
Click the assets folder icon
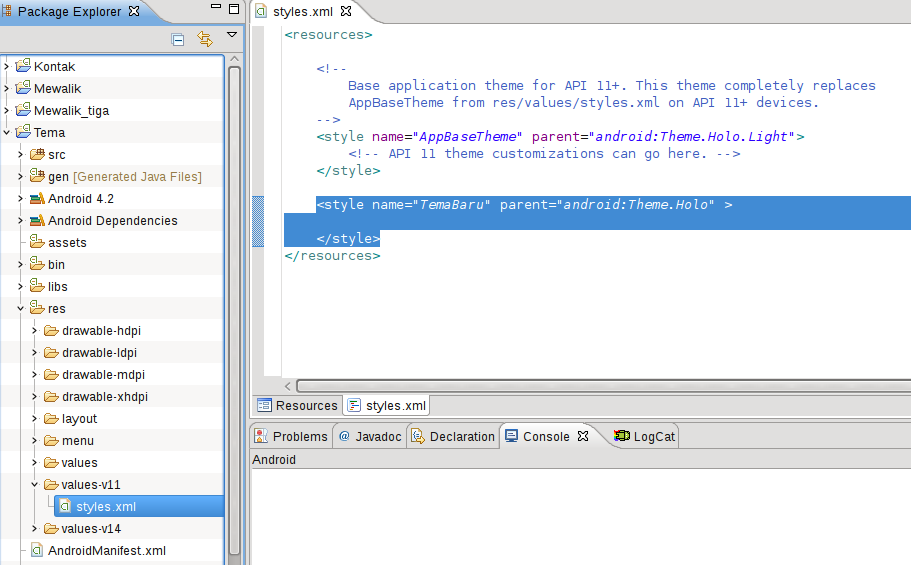point(37,242)
